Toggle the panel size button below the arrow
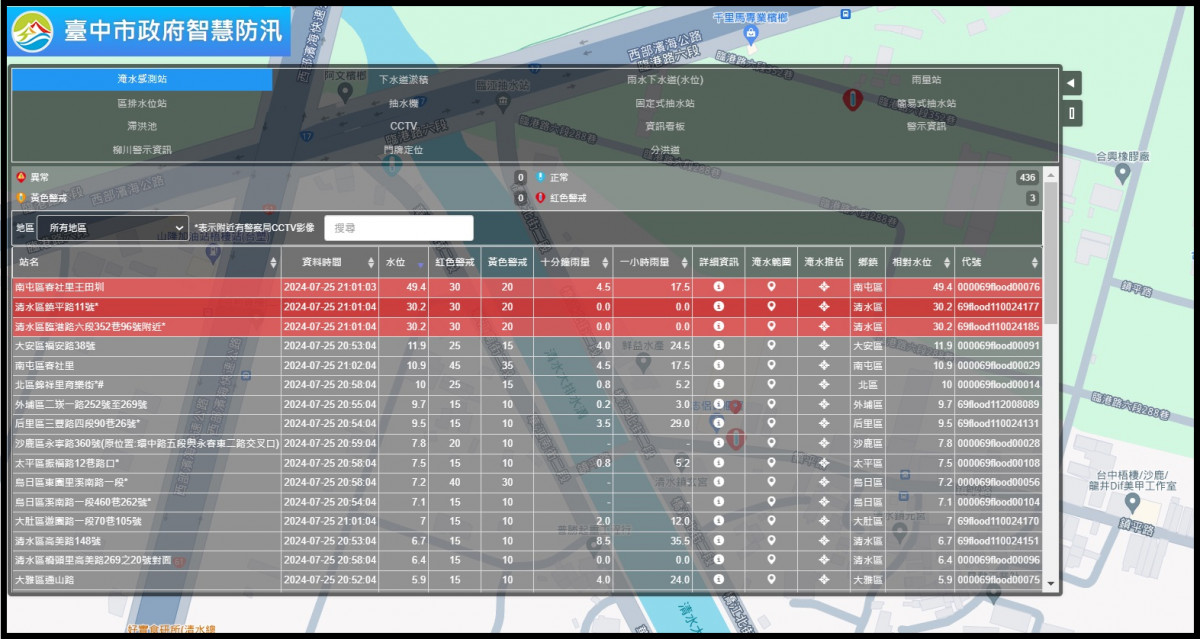The height and width of the screenshot is (639, 1200). 1071,113
